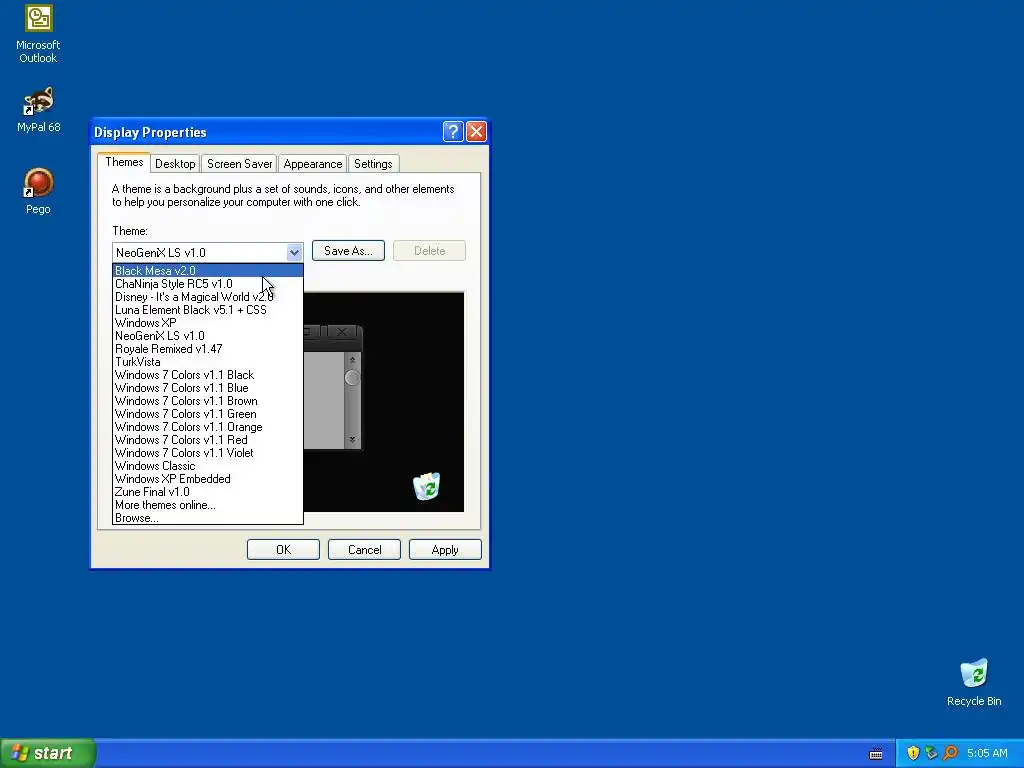Choose the Windows Classic theme
The height and width of the screenshot is (768, 1024).
[208, 466]
